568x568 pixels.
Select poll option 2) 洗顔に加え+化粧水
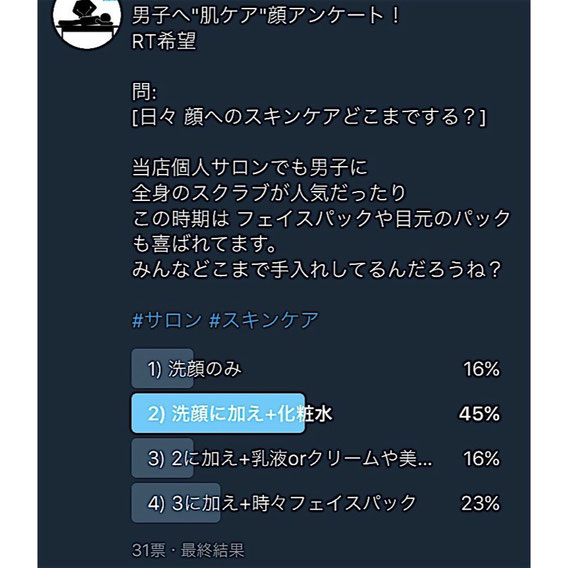coord(316,413)
